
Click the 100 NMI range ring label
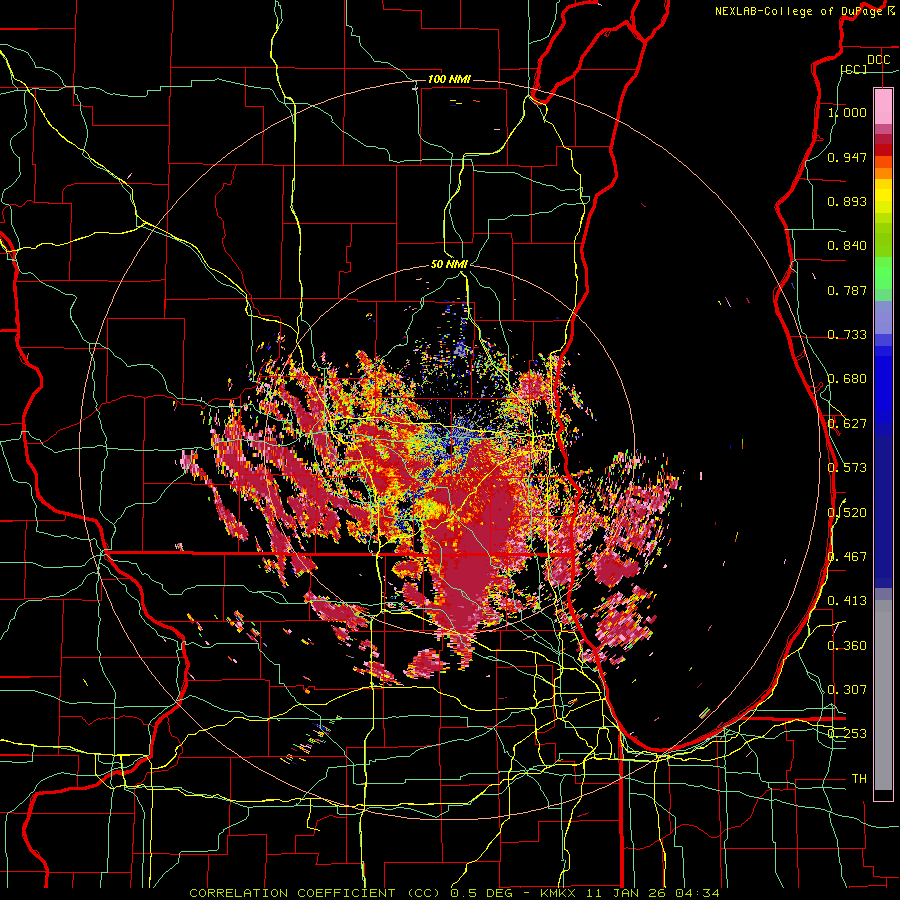coord(449,79)
